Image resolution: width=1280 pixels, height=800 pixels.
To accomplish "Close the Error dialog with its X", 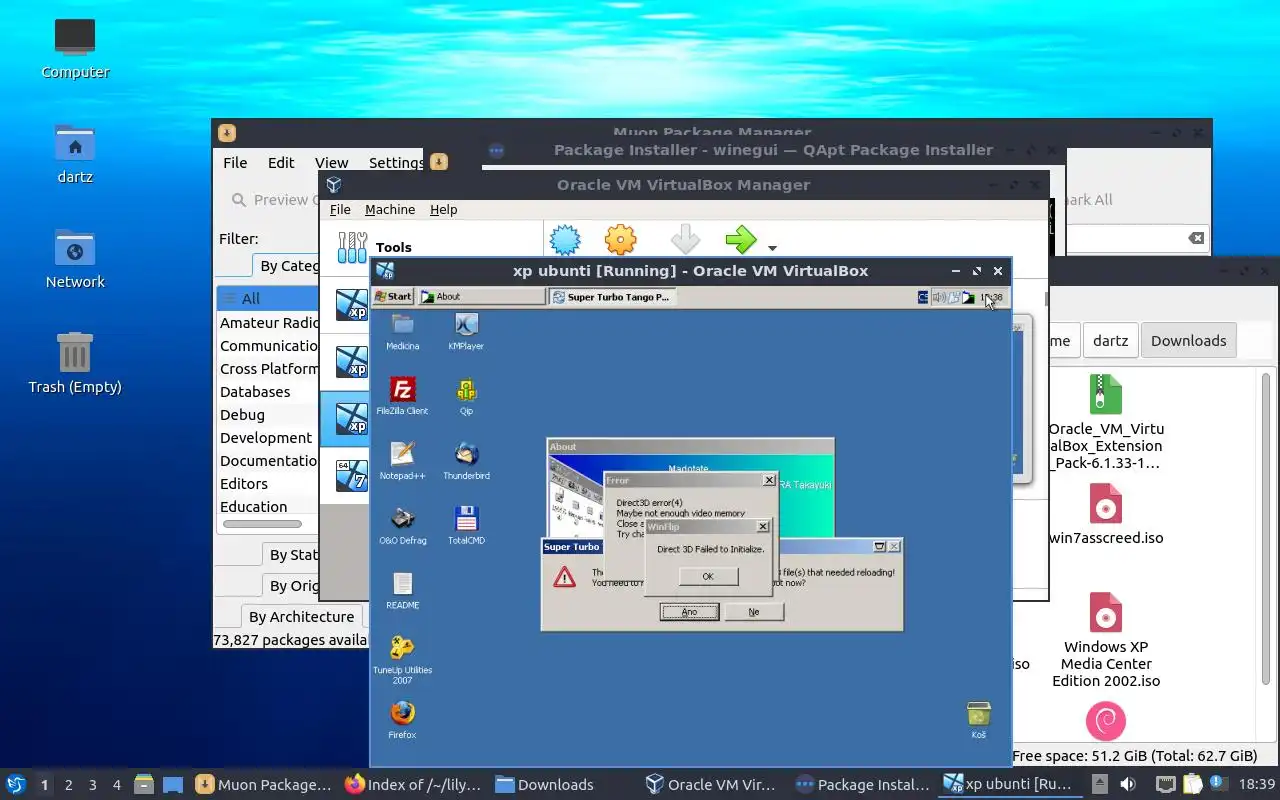I will click(x=769, y=480).
